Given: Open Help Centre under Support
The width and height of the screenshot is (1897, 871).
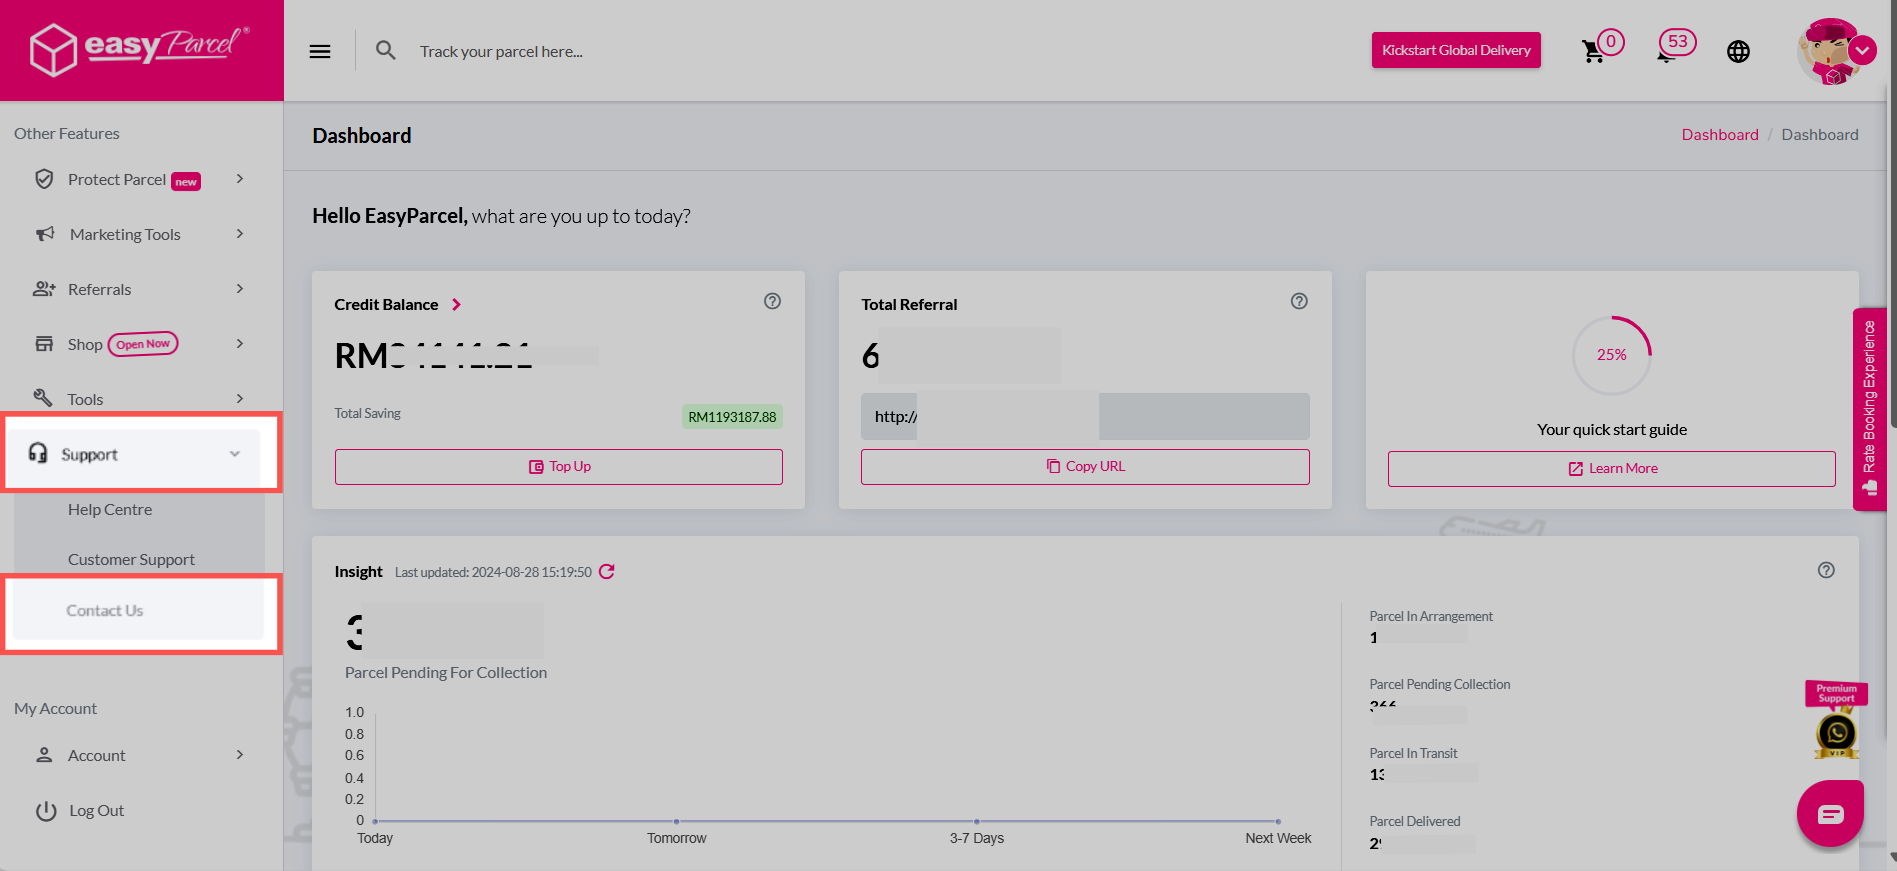Looking at the screenshot, I should (110, 509).
